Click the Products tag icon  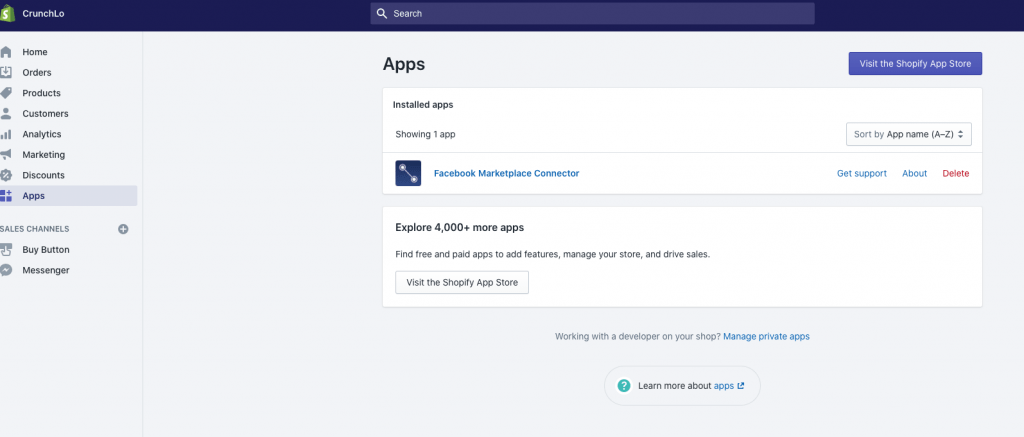(6, 93)
